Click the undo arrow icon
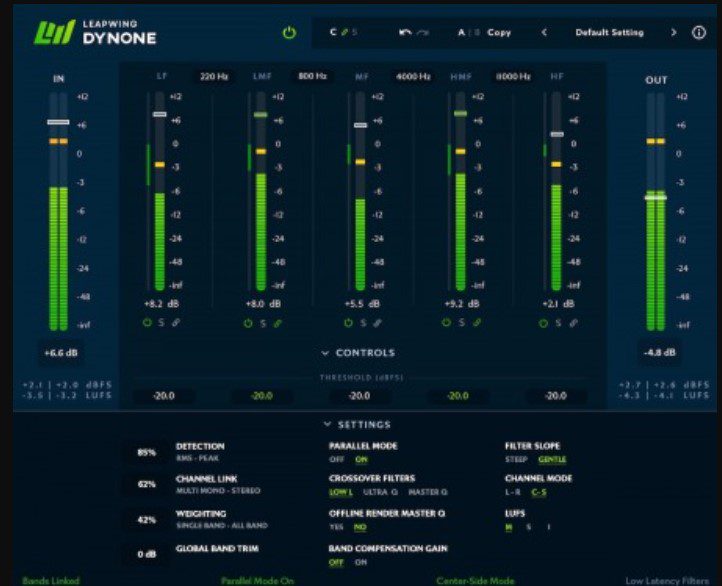Screen dimensions: 722x586 (x=405, y=32)
